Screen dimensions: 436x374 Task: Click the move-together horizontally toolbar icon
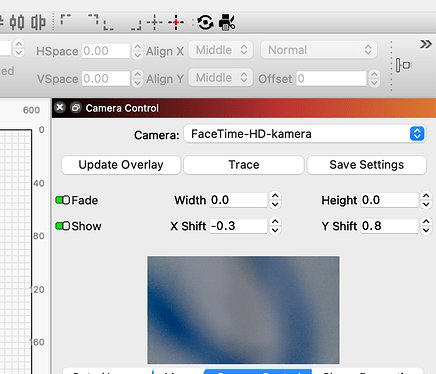point(38,22)
